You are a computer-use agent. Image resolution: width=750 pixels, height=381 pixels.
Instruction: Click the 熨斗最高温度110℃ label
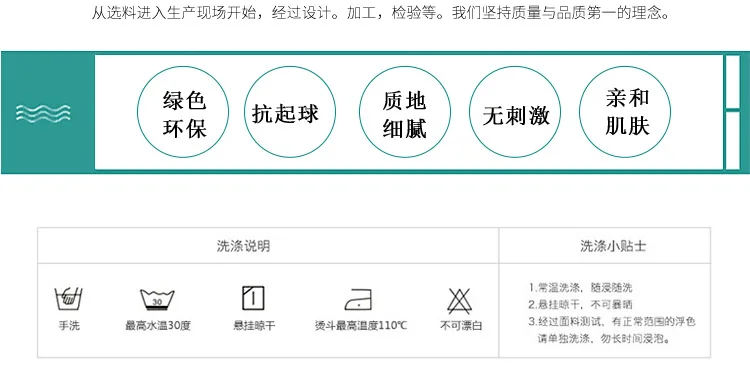point(361,326)
